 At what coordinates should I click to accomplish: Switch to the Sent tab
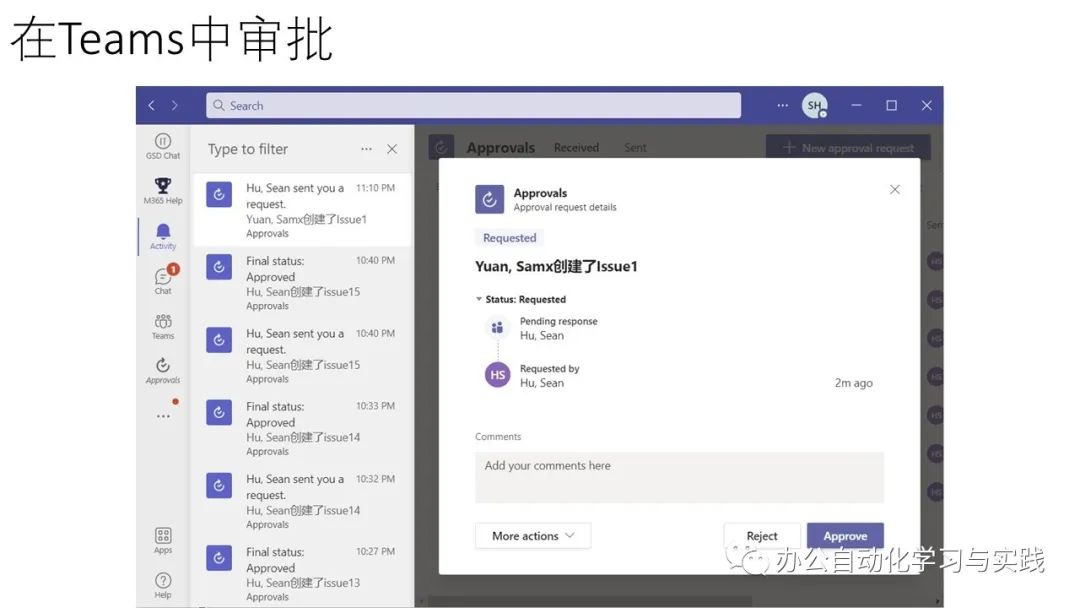coord(634,147)
